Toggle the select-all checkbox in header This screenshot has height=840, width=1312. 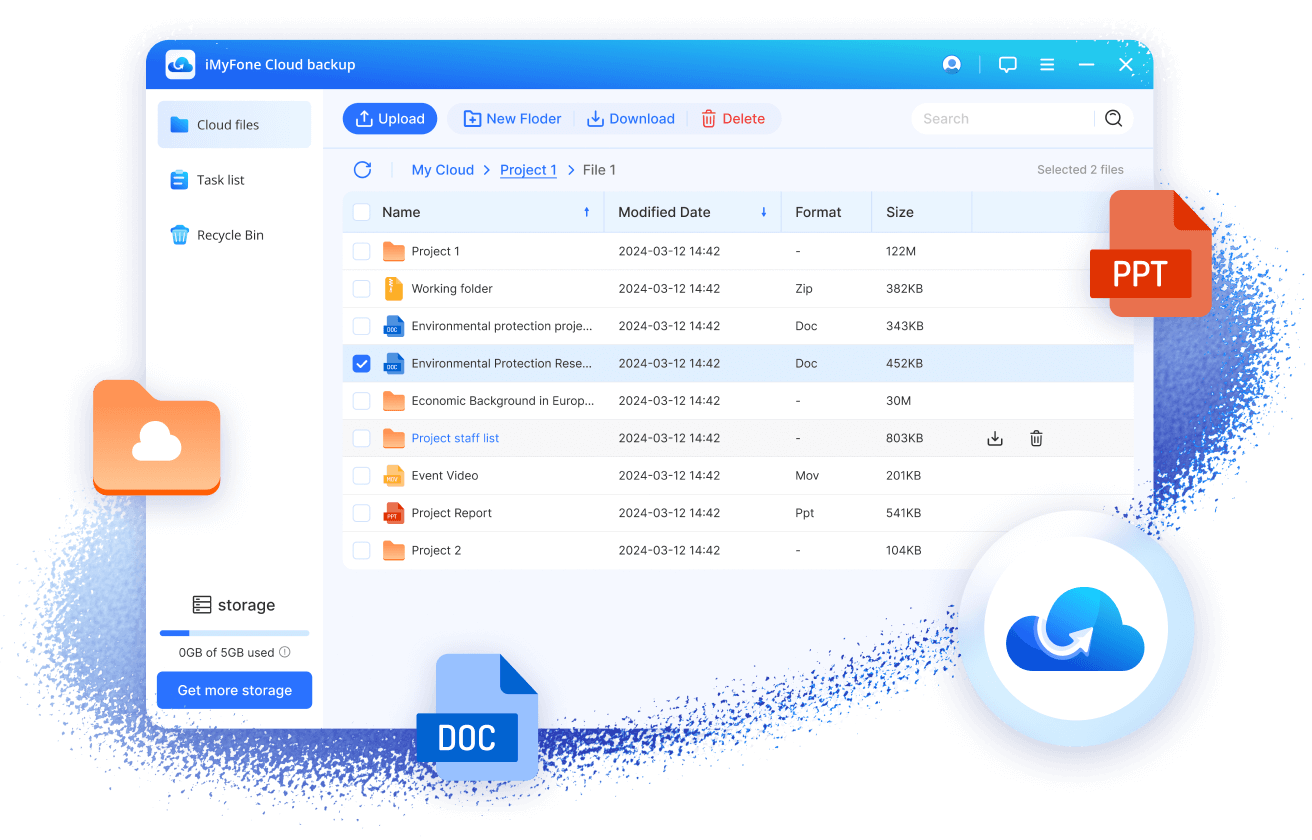click(362, 212)
